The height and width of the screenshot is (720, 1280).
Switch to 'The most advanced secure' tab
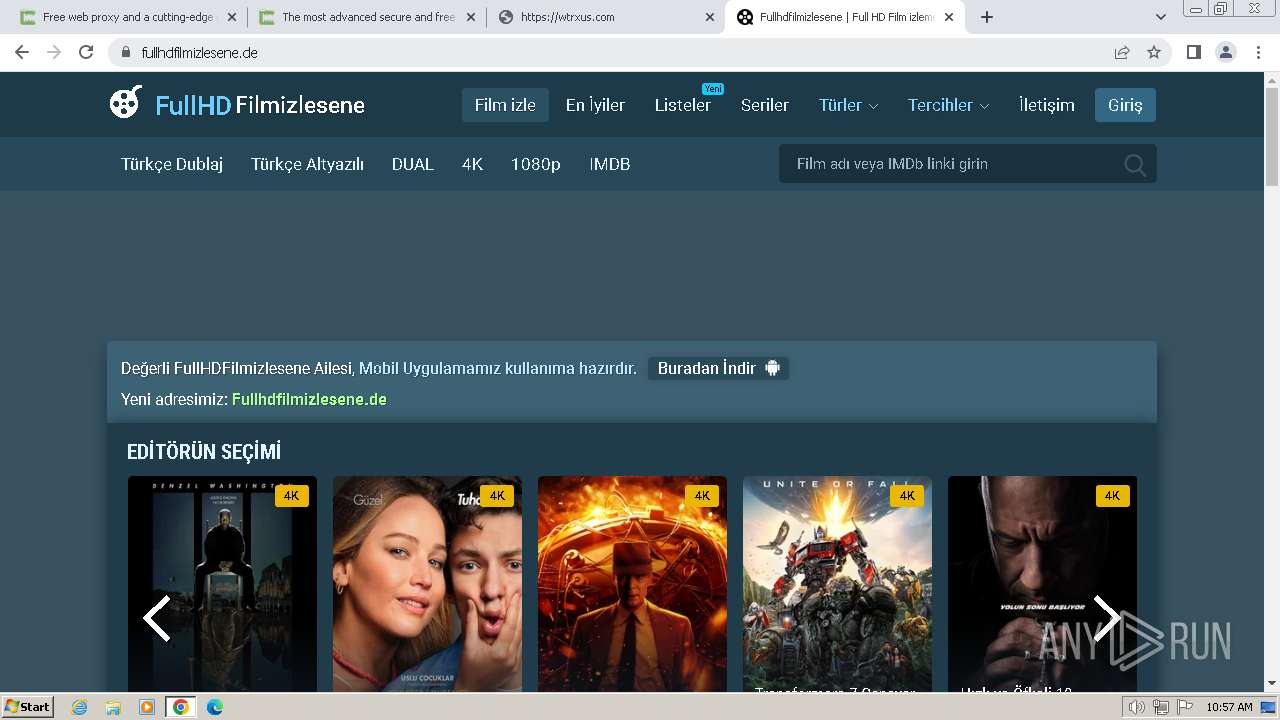(x=365, y=17)
